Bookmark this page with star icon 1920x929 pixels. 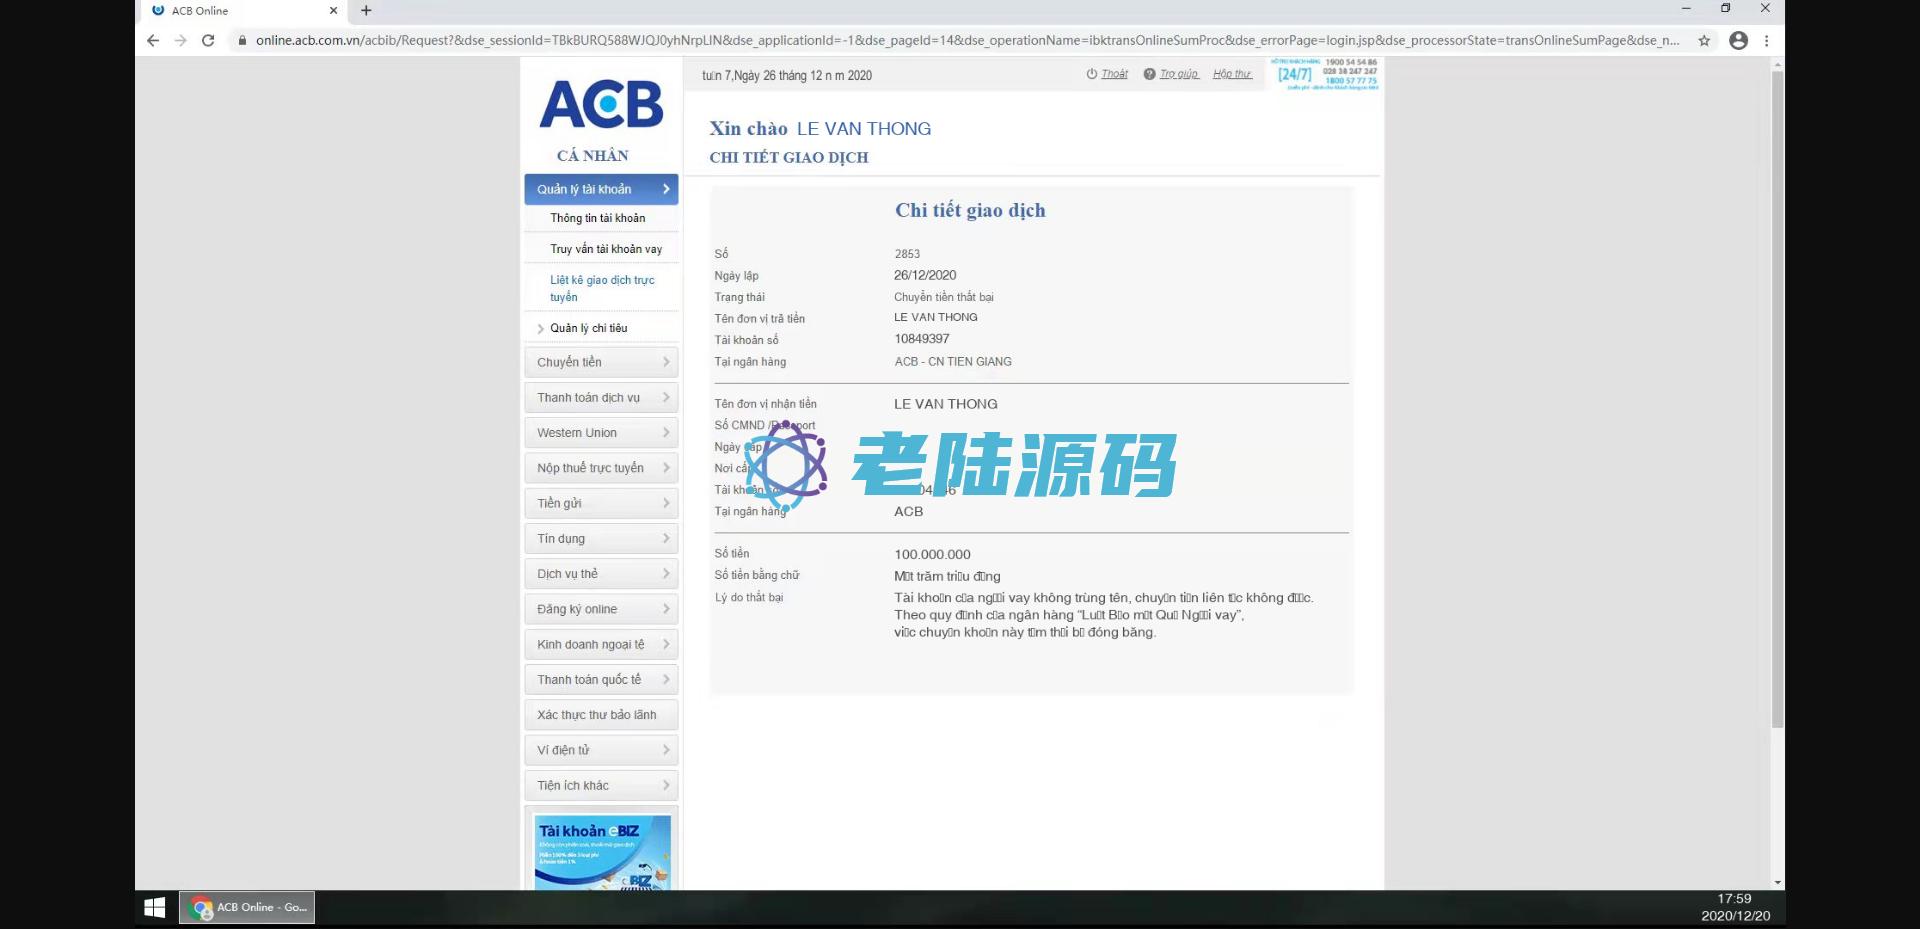(1704, 41)
